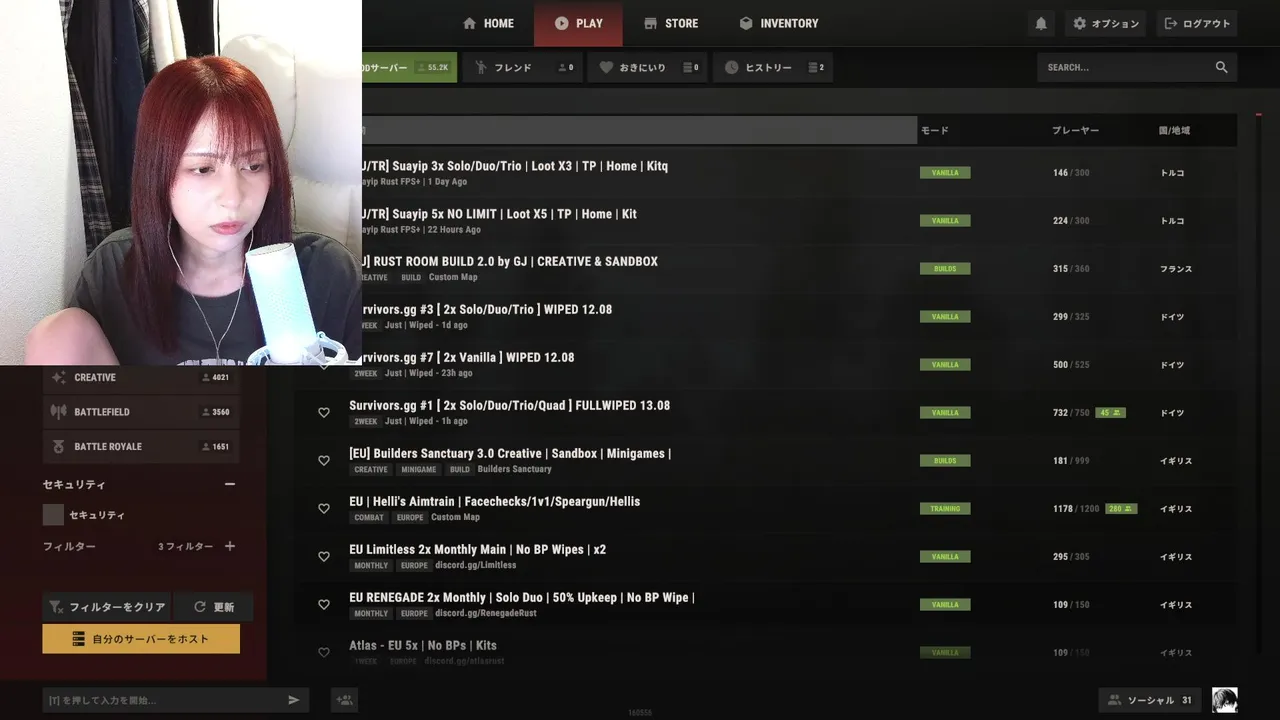Favorite EU Limitless 2x server heart

pos(324,556)
